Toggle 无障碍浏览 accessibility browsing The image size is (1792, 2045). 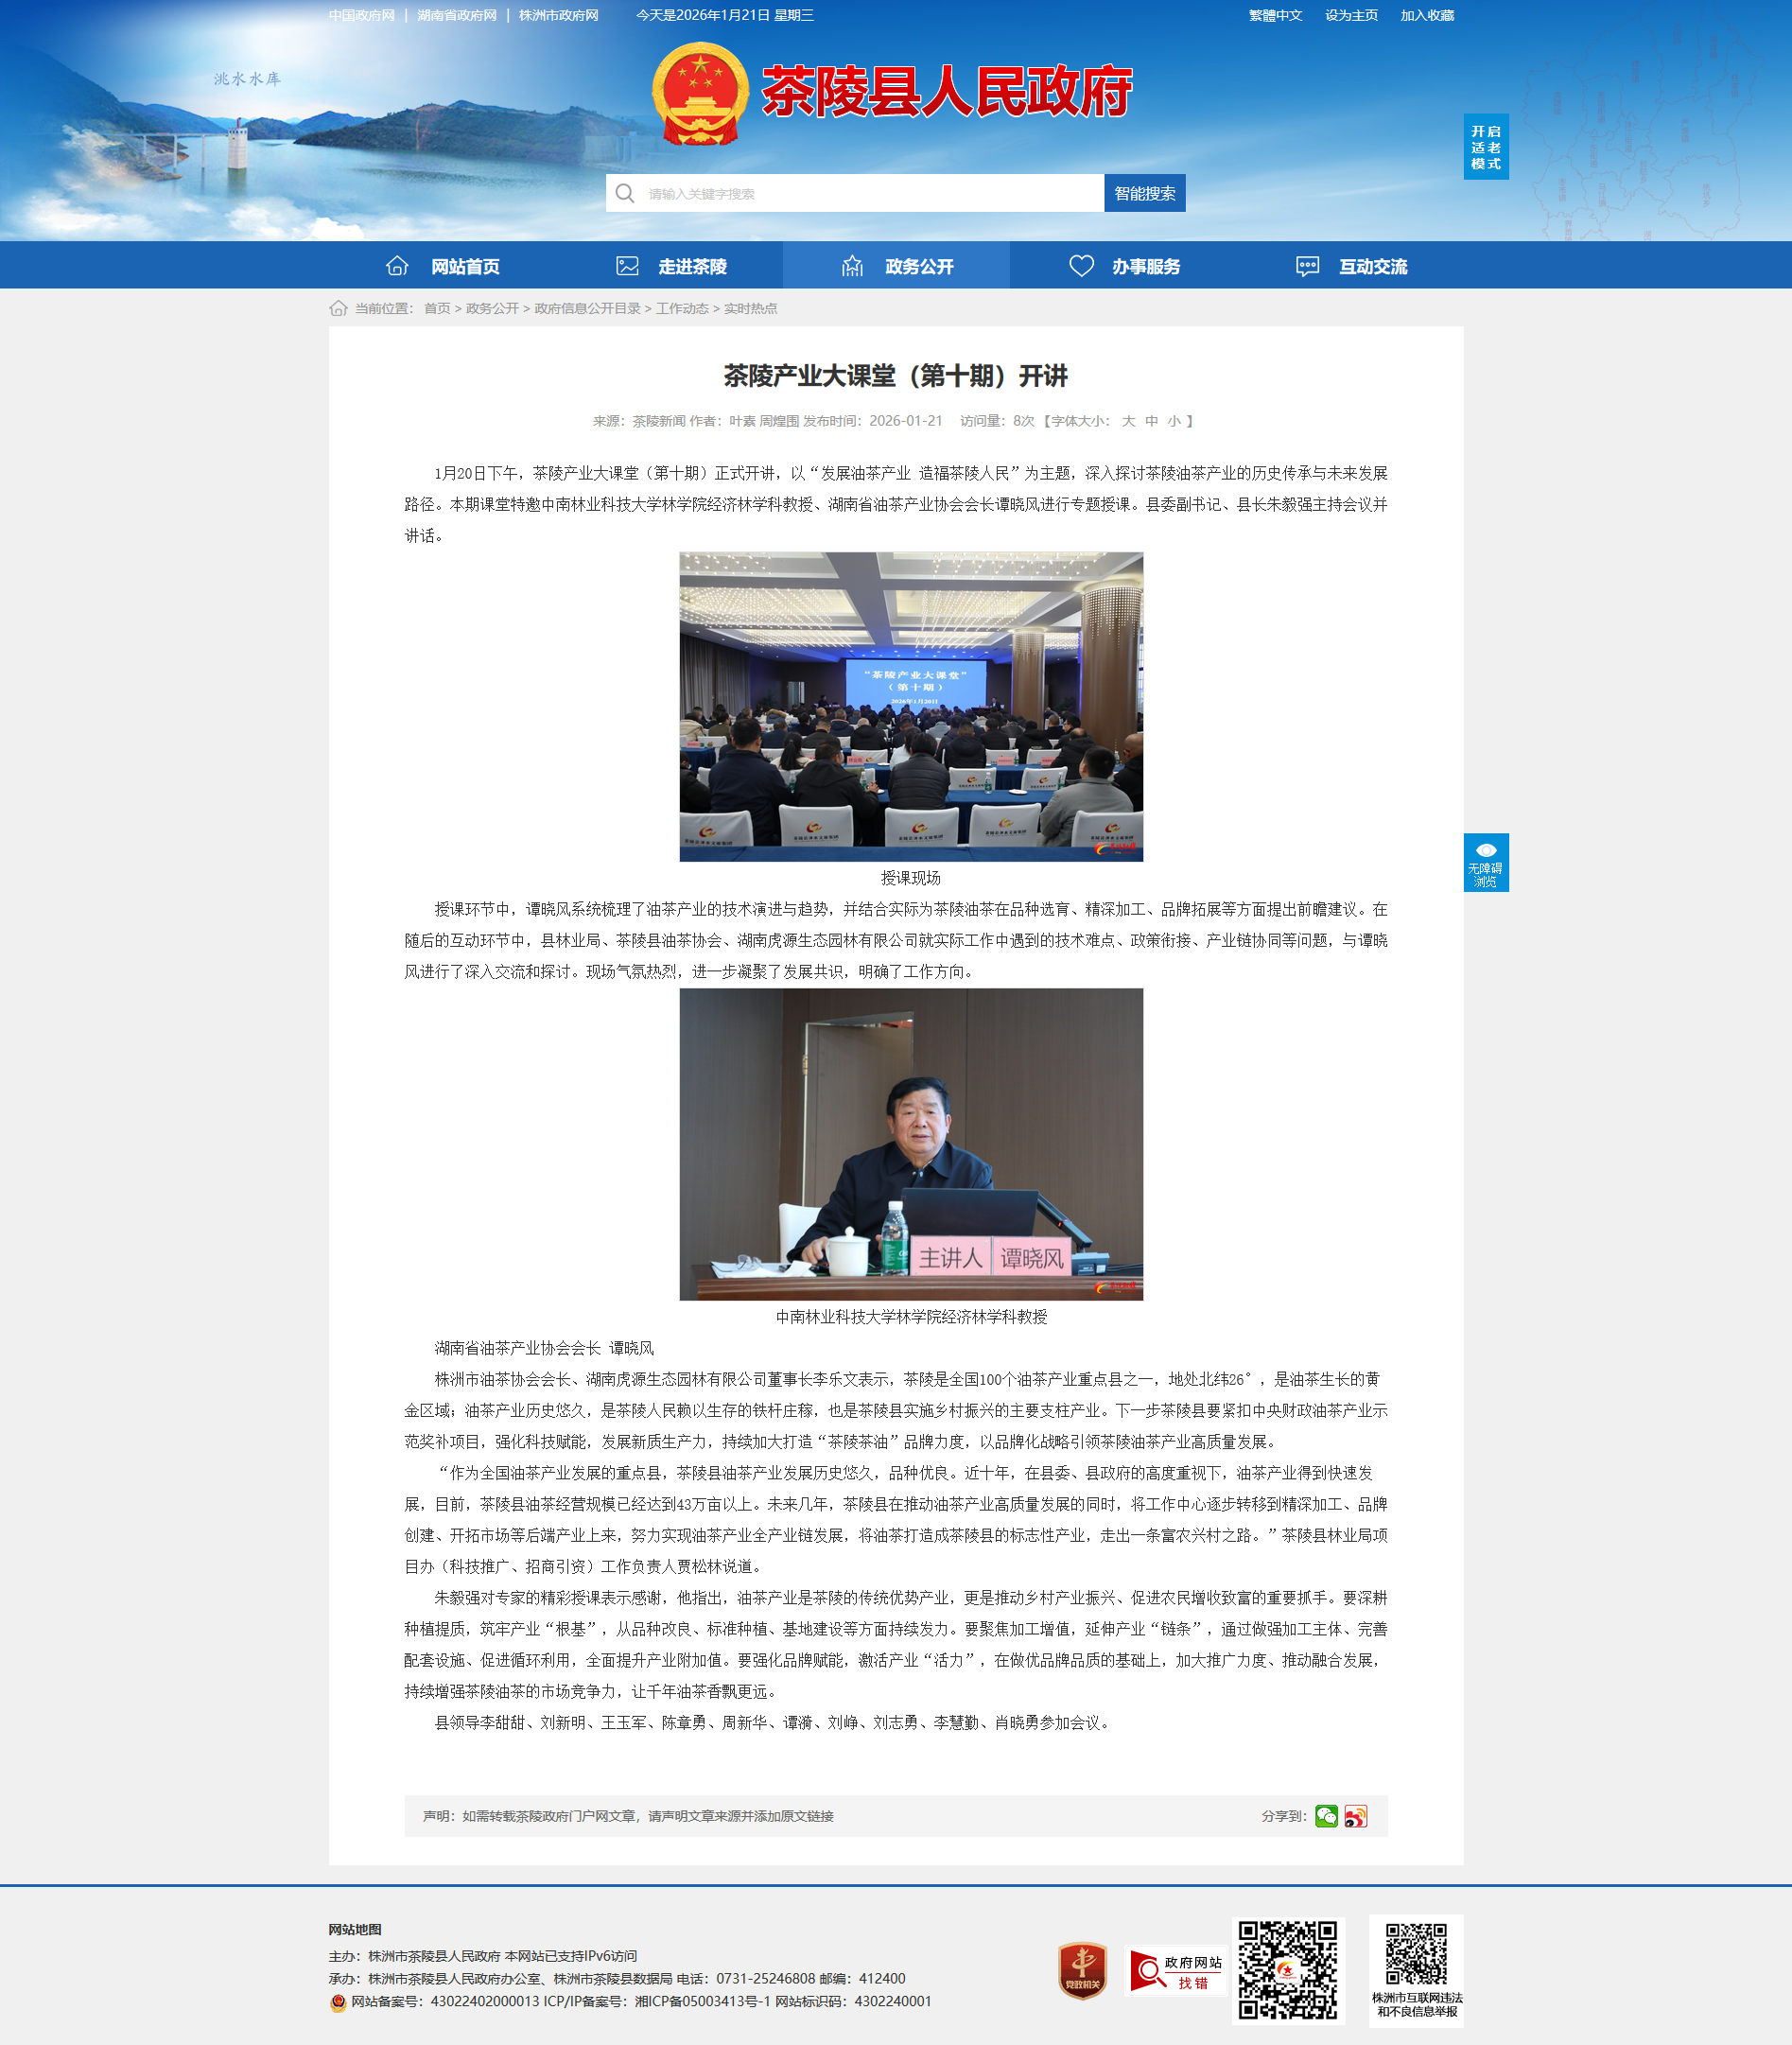pyautogui.click(x=1485, y=862)
